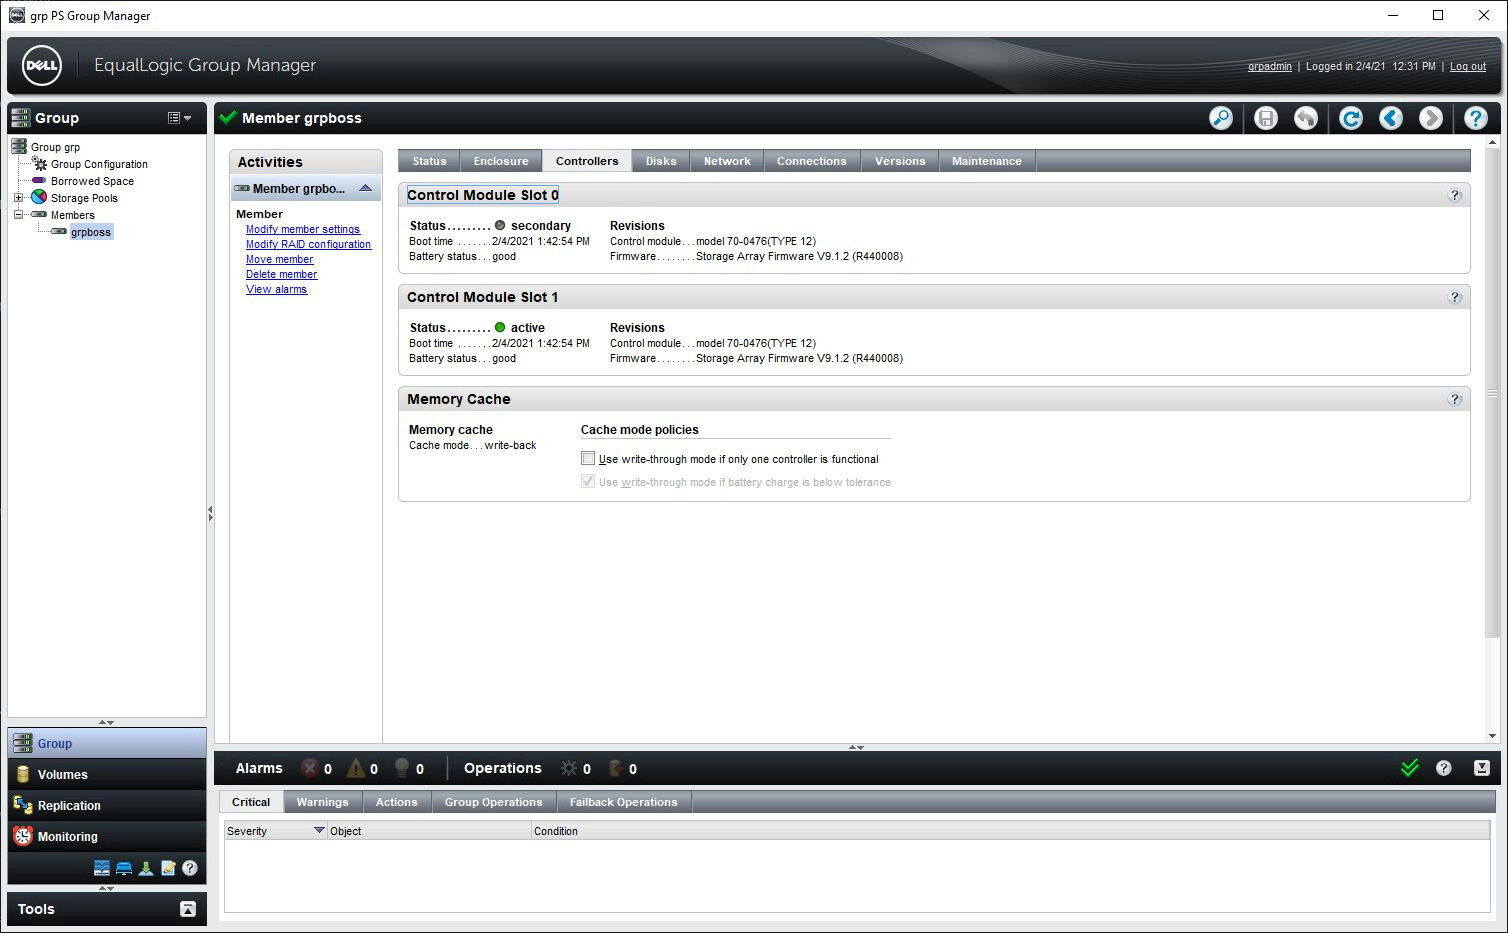
Task: Select grpboss member in tree
Action: (x=90, y=232)
